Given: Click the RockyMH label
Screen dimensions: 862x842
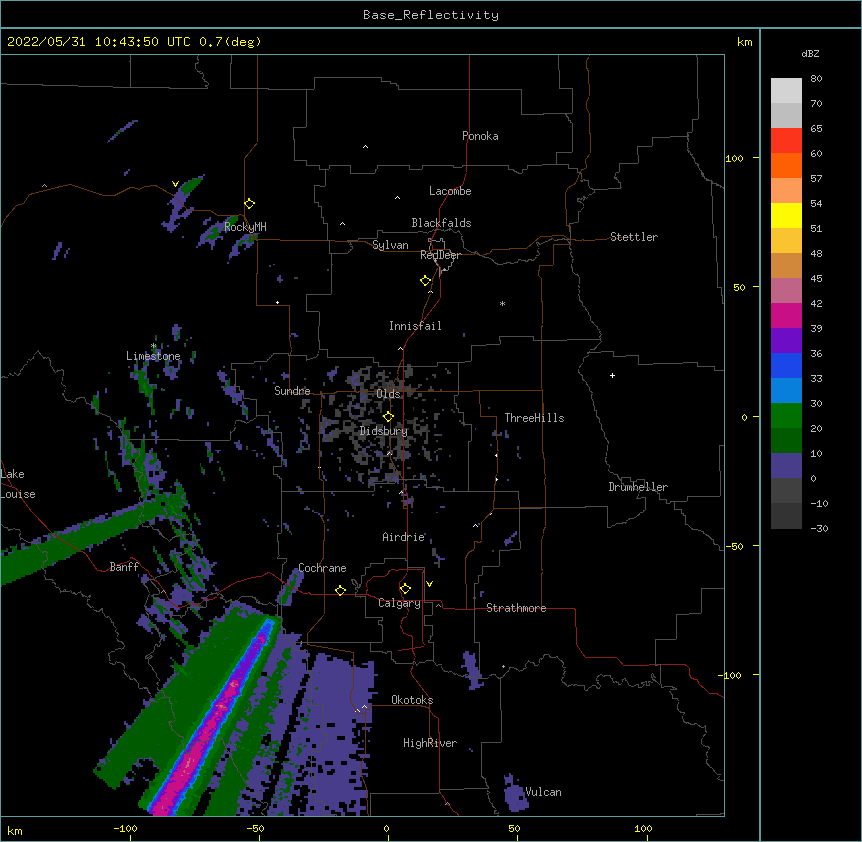Looking at the screenshot, I should (x=245, y=226).
